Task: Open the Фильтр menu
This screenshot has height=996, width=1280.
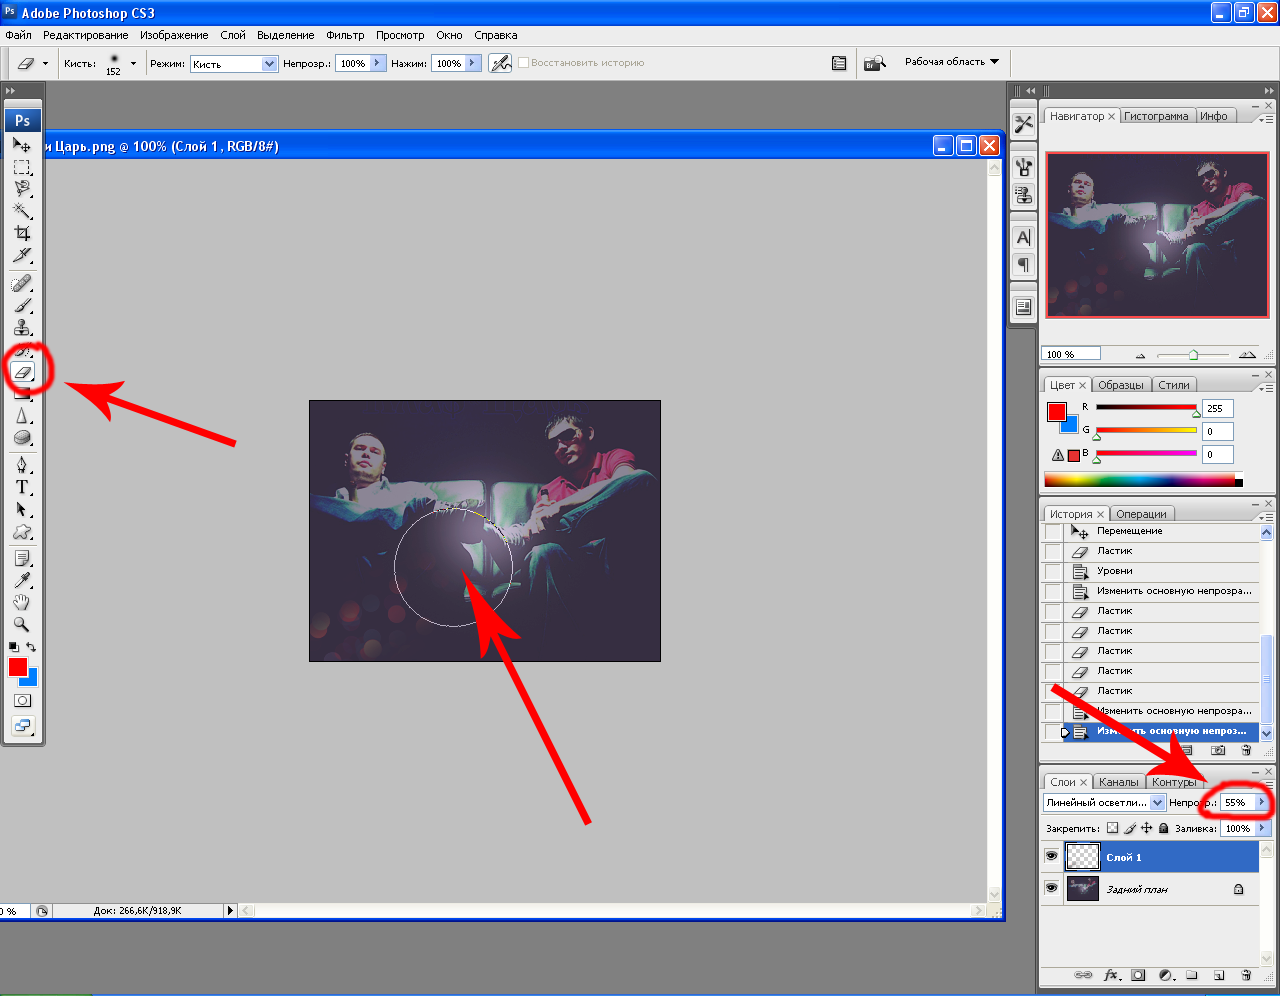Action: (x=345, y=35)
